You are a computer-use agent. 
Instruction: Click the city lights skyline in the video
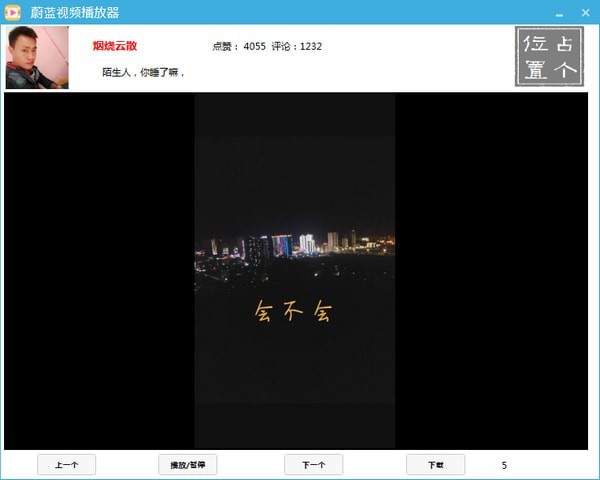(x=294, y=245)
